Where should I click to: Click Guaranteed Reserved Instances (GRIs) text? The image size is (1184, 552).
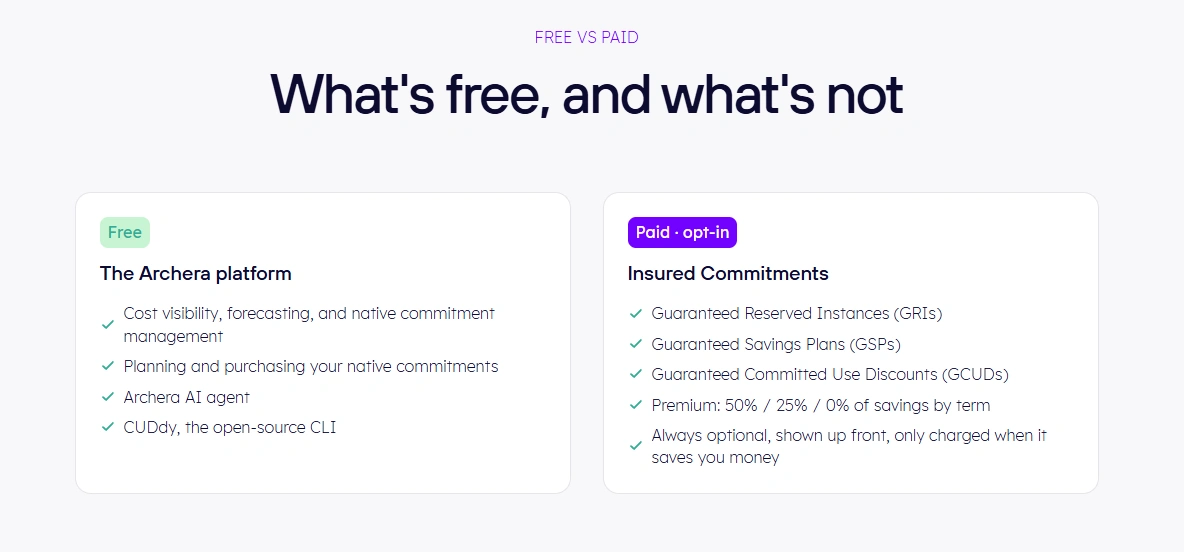click(797, 313)
